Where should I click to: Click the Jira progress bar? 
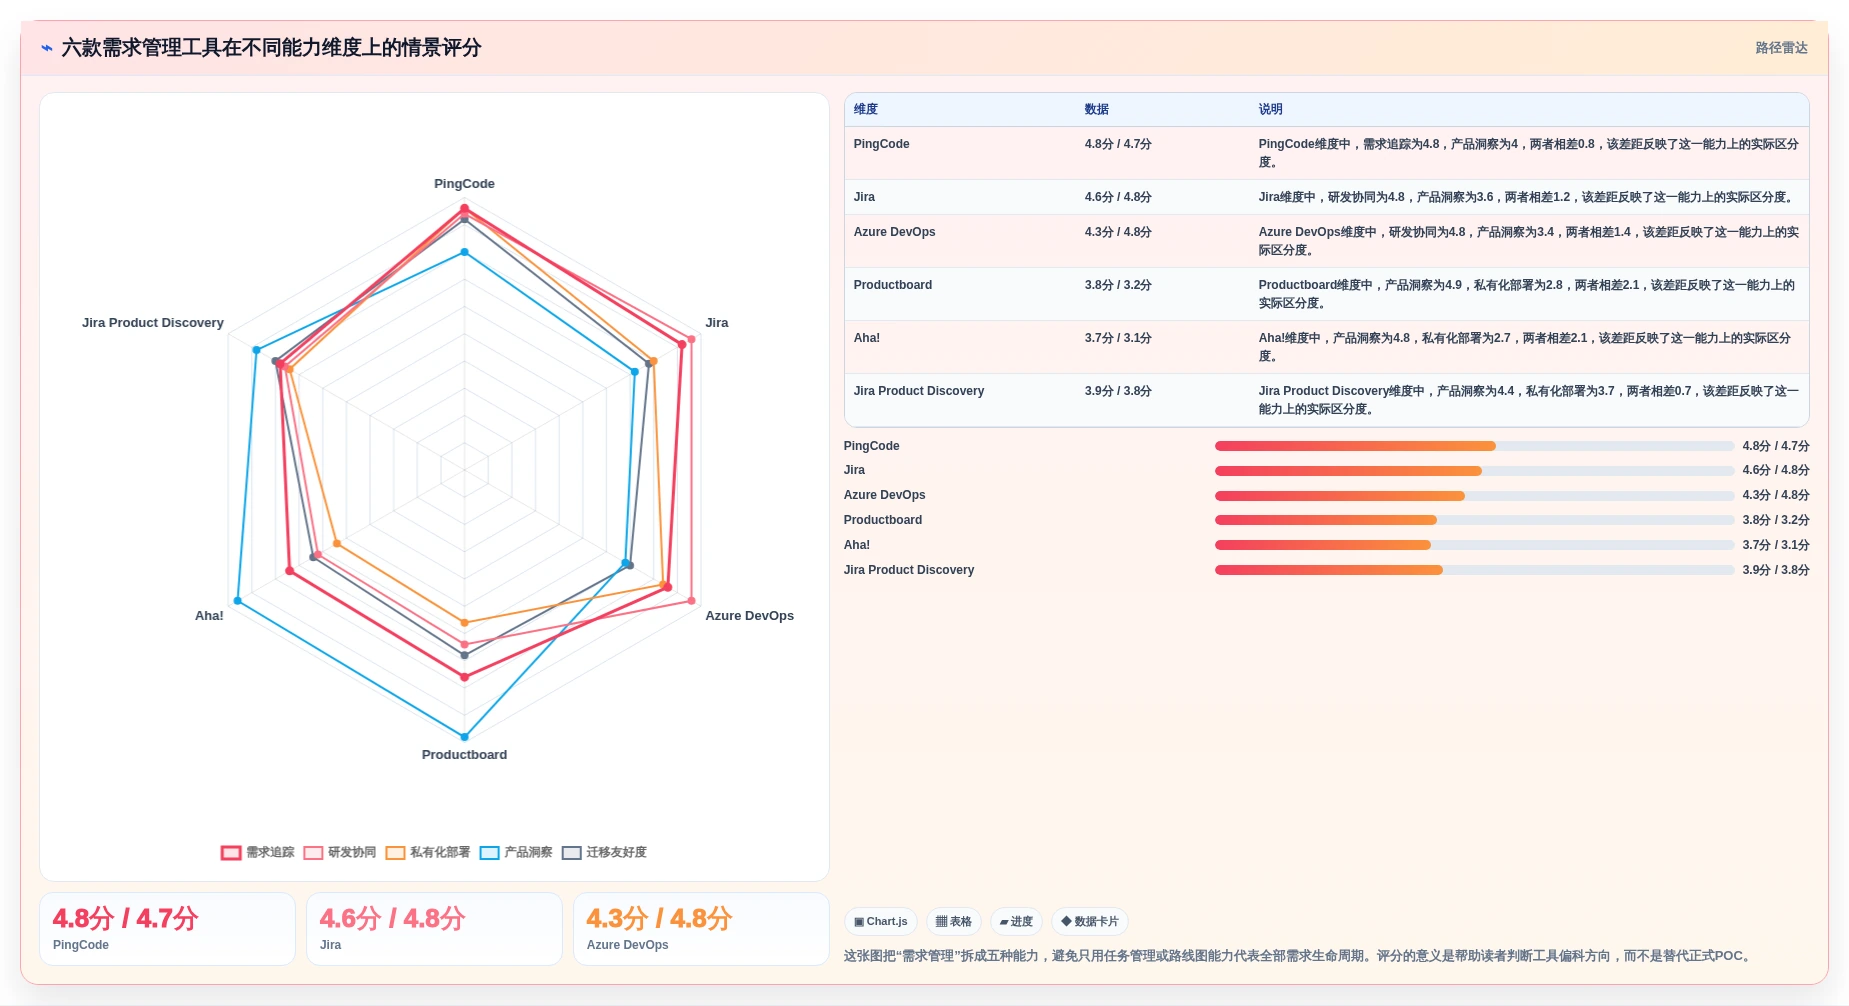point(1474,471)
